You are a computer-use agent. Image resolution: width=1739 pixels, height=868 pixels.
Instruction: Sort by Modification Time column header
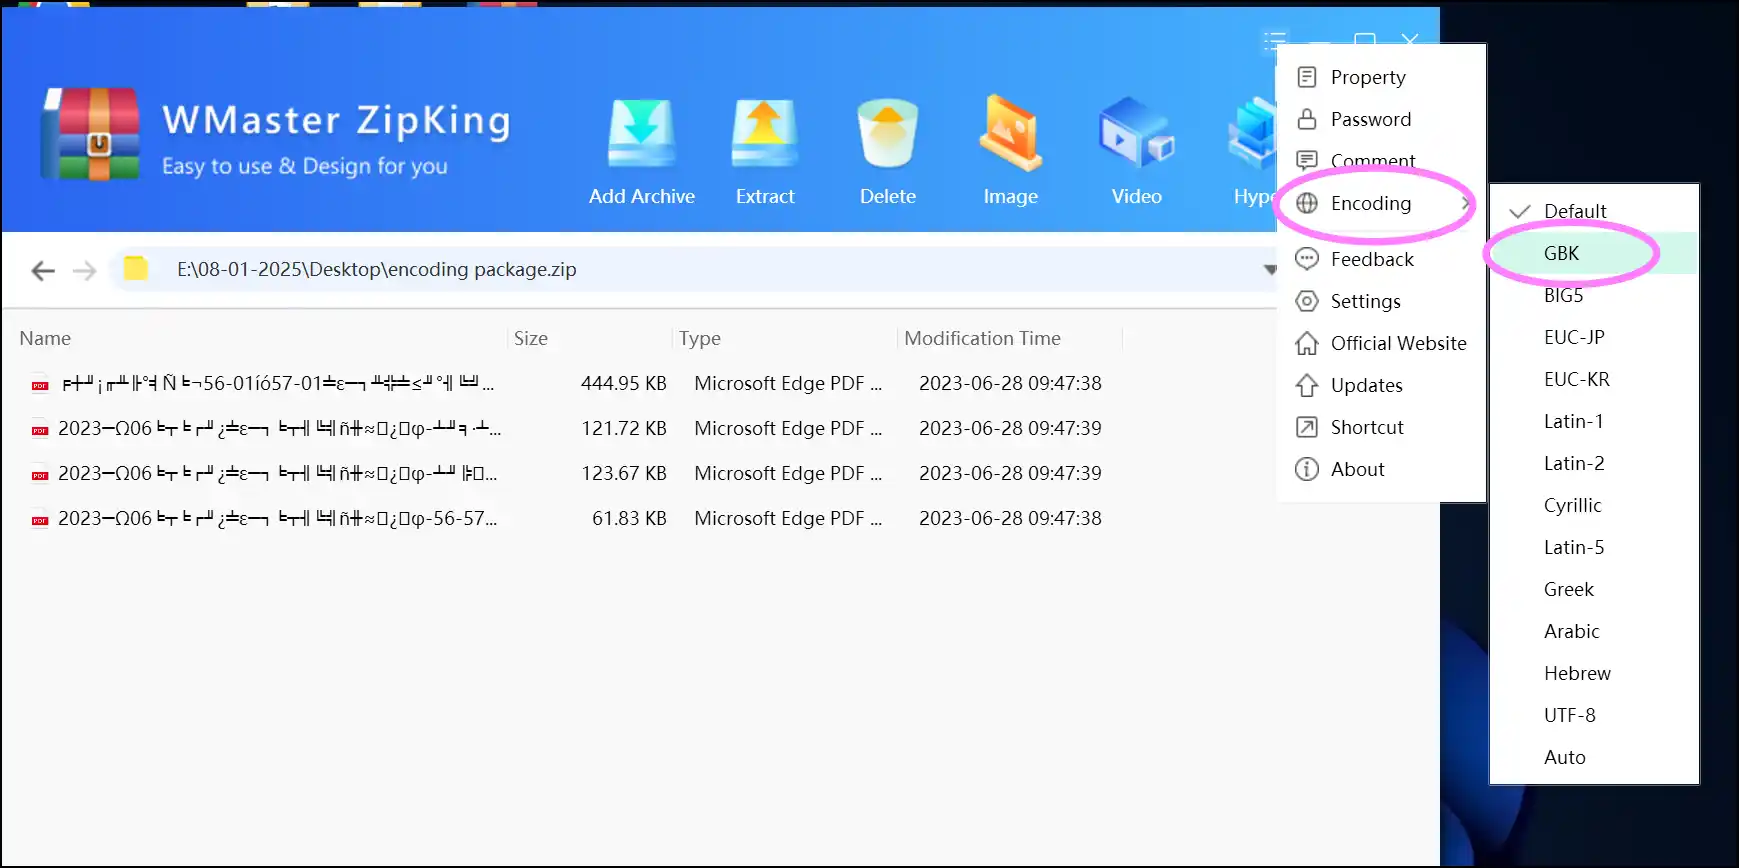982,338
